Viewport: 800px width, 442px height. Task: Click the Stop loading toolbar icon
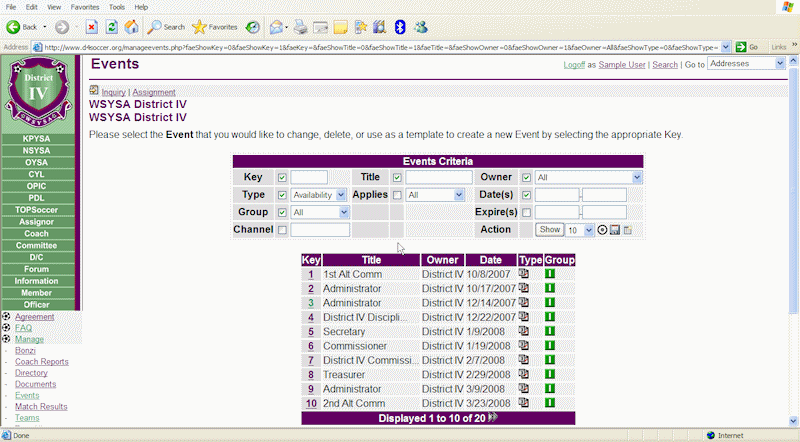click(91, 27)
